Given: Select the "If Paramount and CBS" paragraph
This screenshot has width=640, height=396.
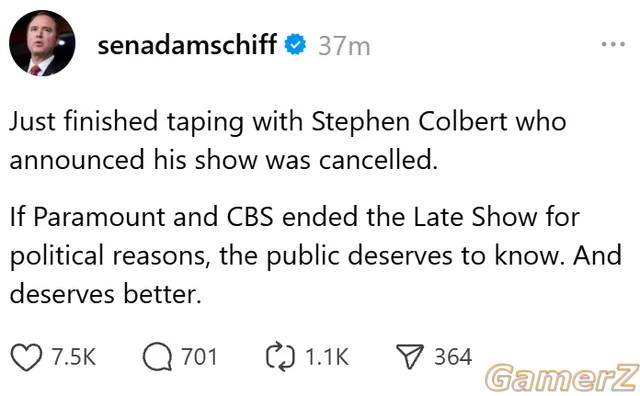Looking at the screenshot, I should 316,255.
